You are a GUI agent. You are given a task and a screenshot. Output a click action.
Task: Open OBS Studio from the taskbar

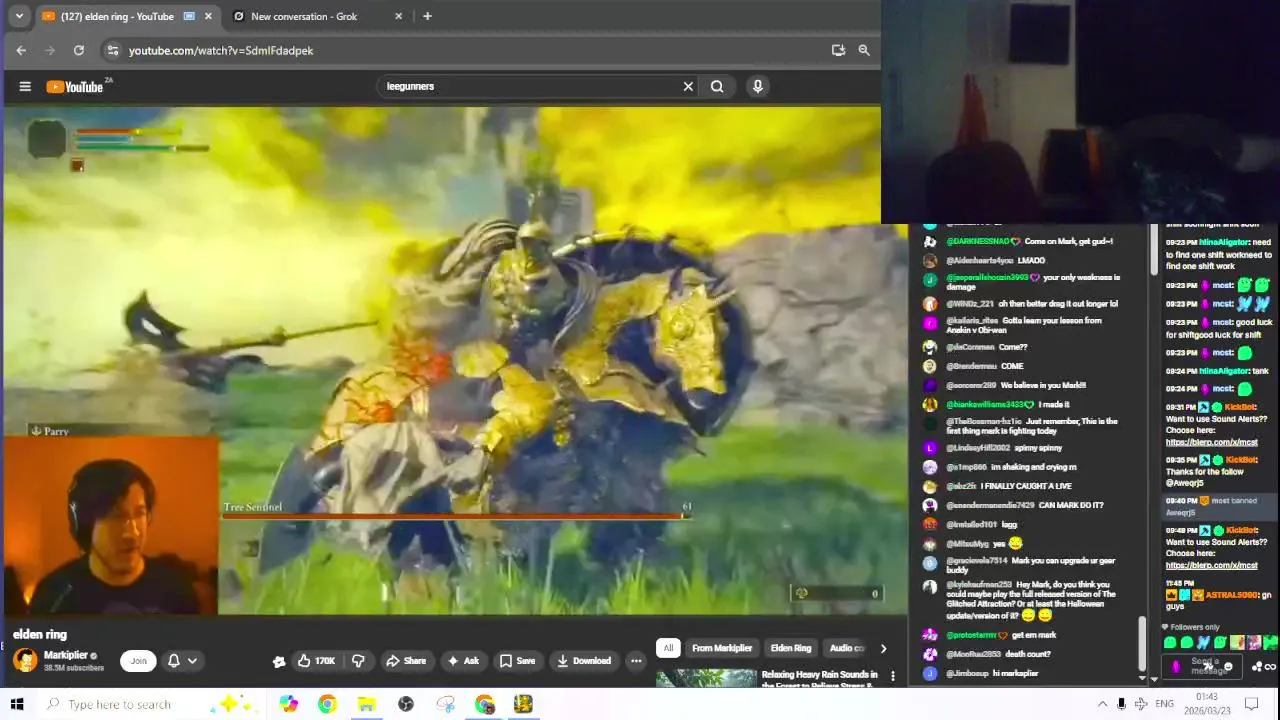pos(406,704)
